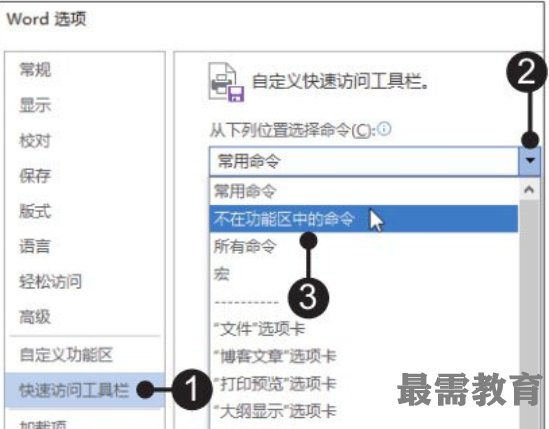Click the dropdown list scroll-up arrow

click(529, 190)
